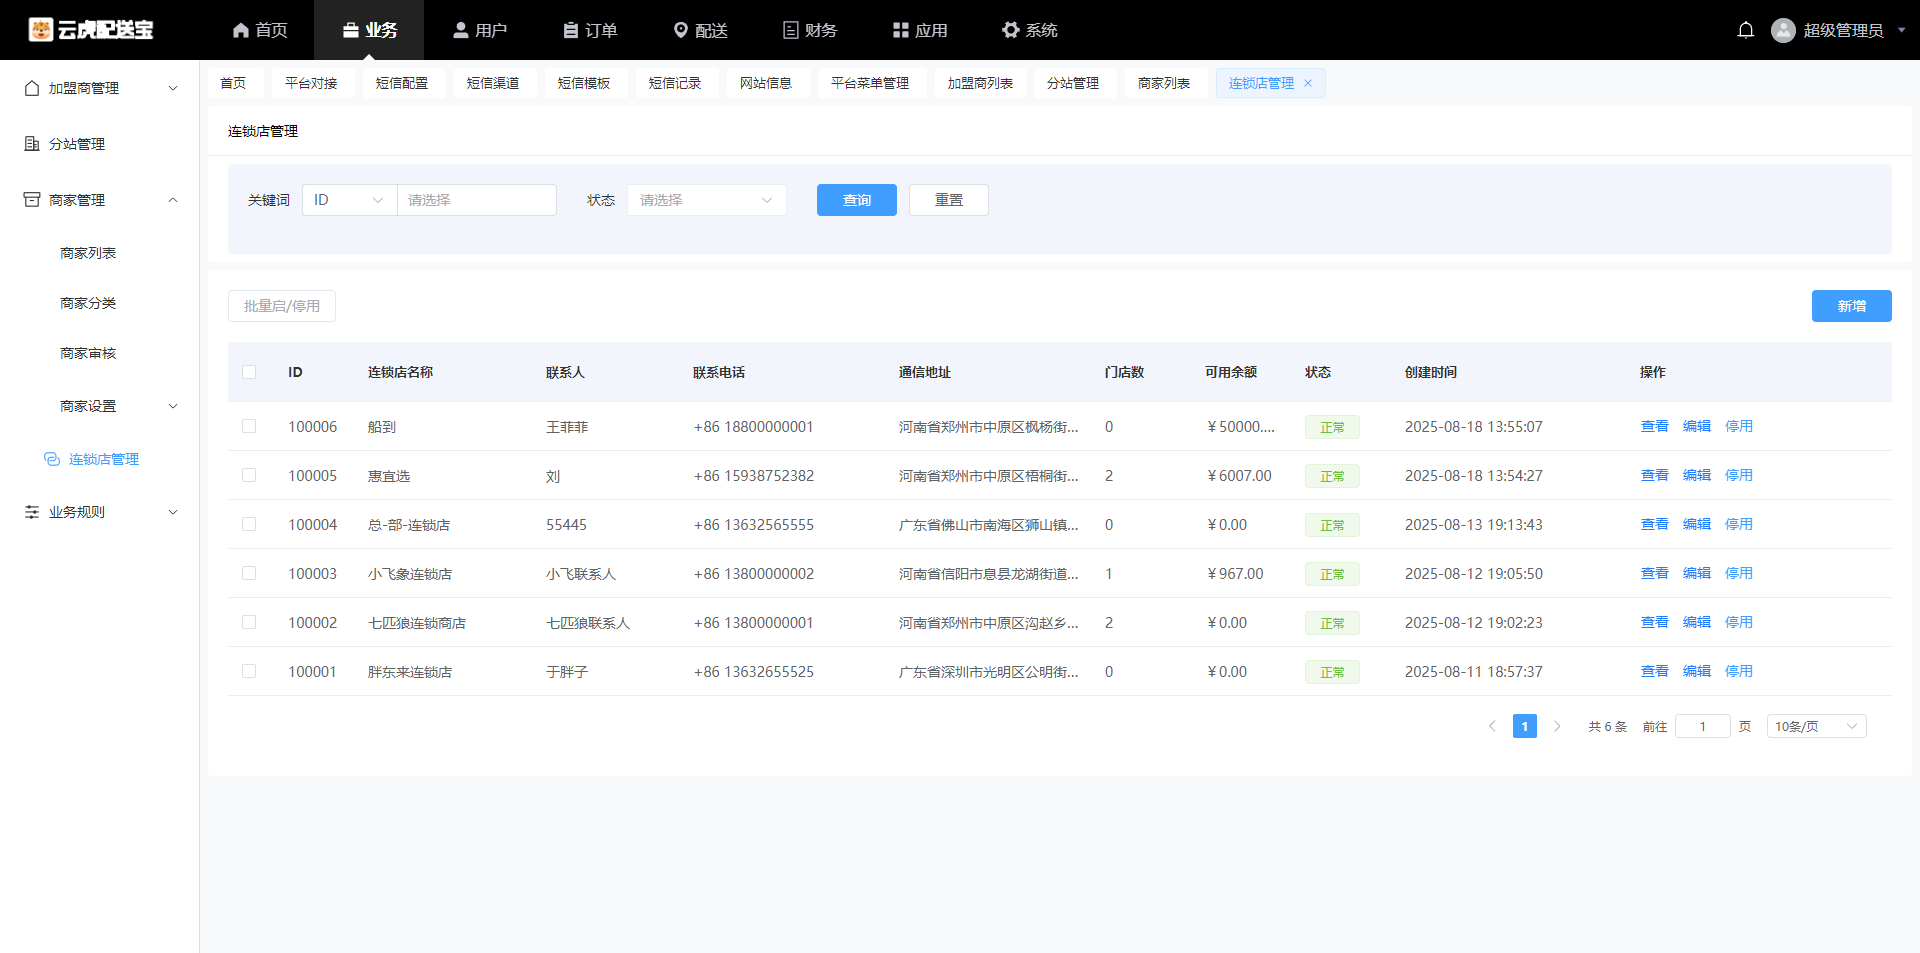1920x953 pixels.
Task: Click the 配送 location pin icon
Action: [681, 30]
